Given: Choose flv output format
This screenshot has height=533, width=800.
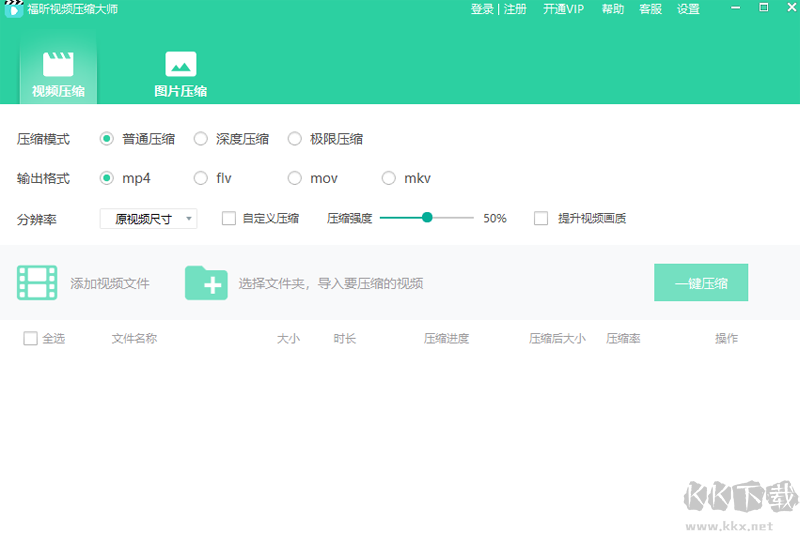Looking at the screenshot, I should [201, 178].
